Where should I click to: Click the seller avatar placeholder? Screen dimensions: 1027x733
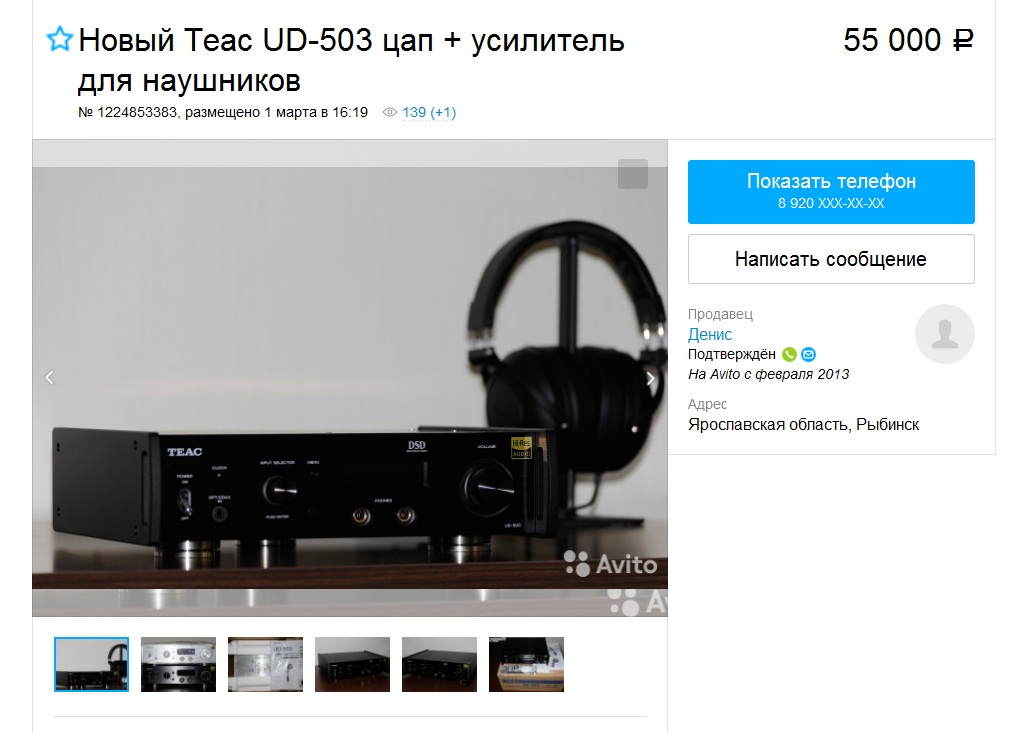(x=944, y=334)
